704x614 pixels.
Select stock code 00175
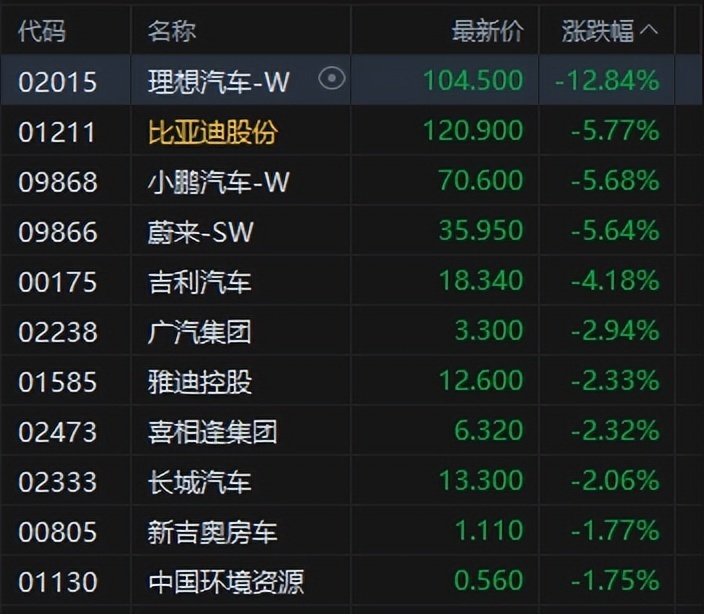pos(57,282)
